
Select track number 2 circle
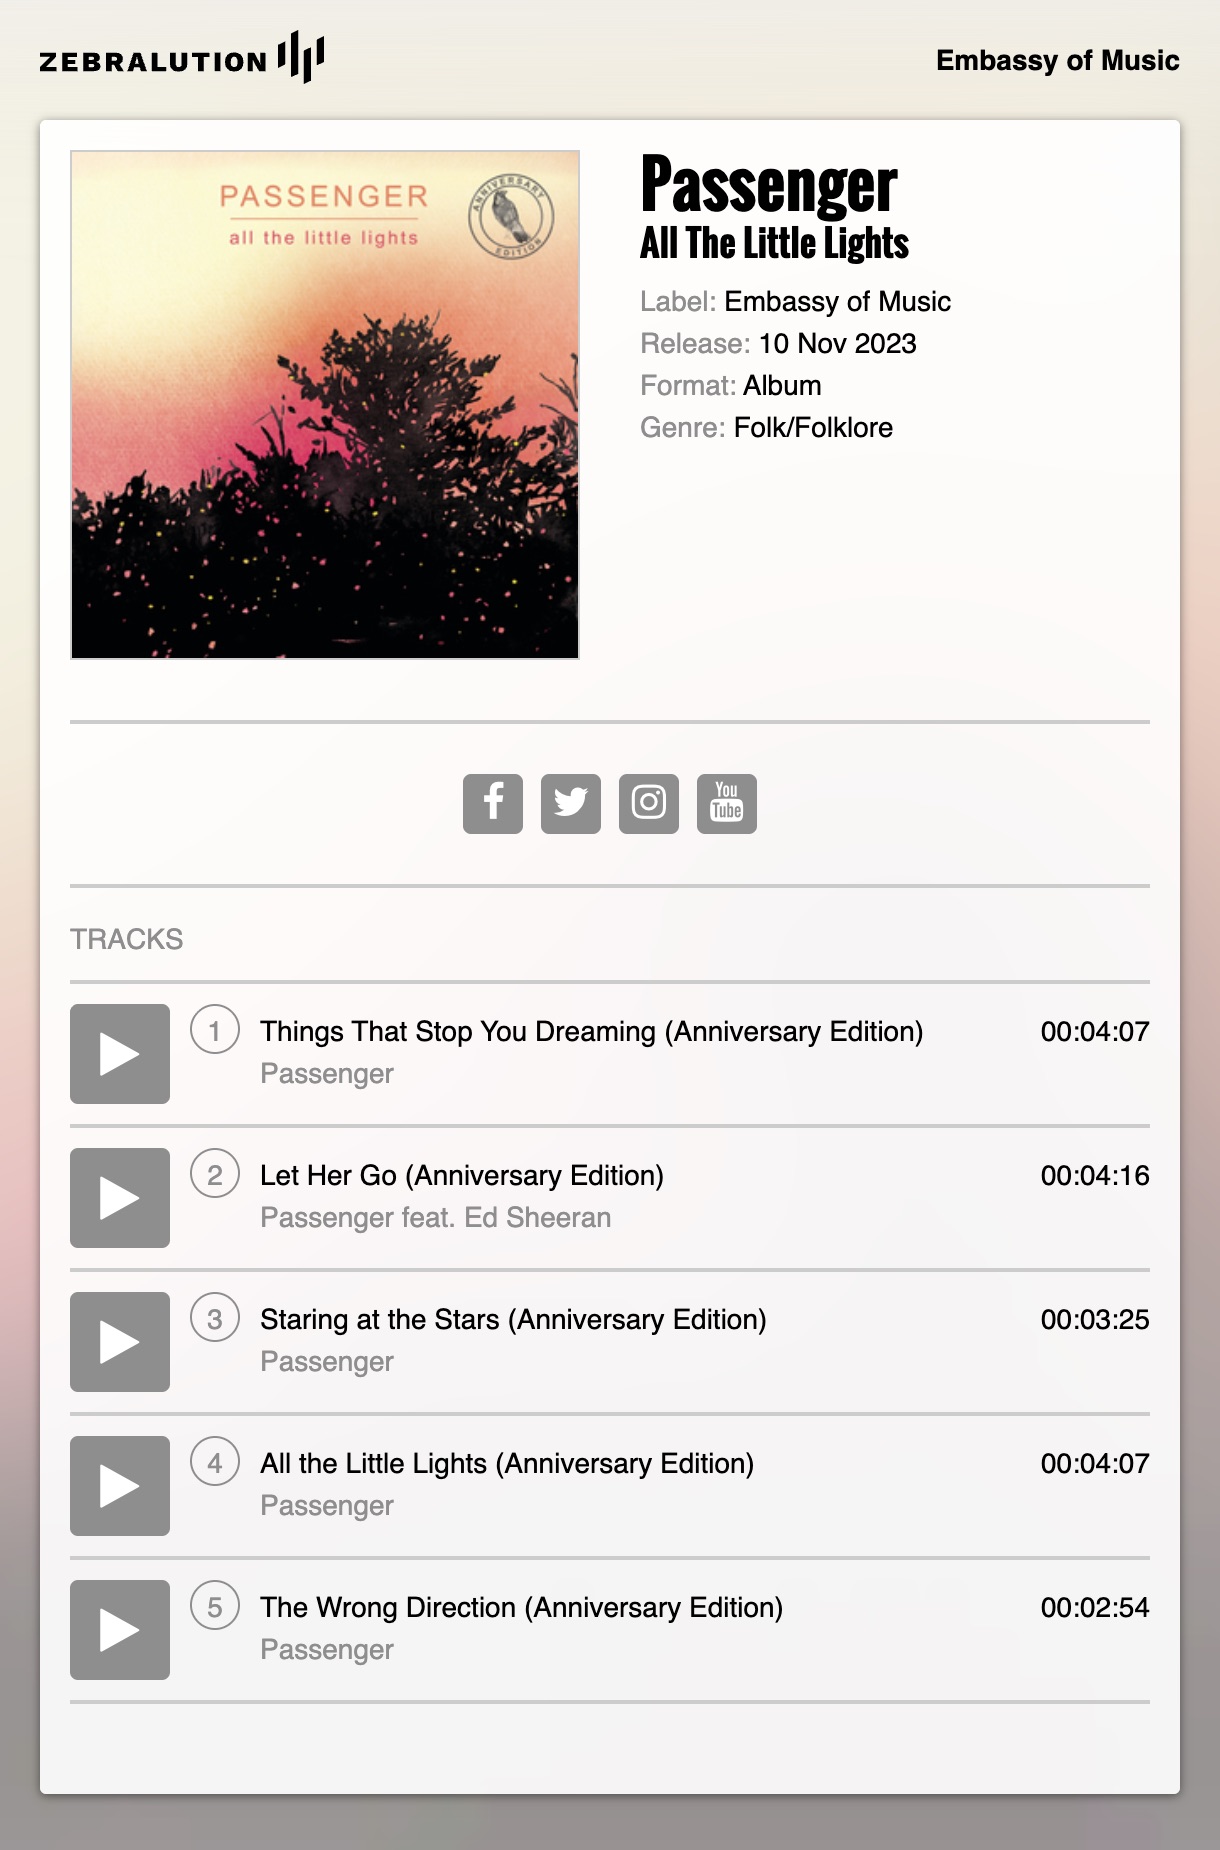215,1174
